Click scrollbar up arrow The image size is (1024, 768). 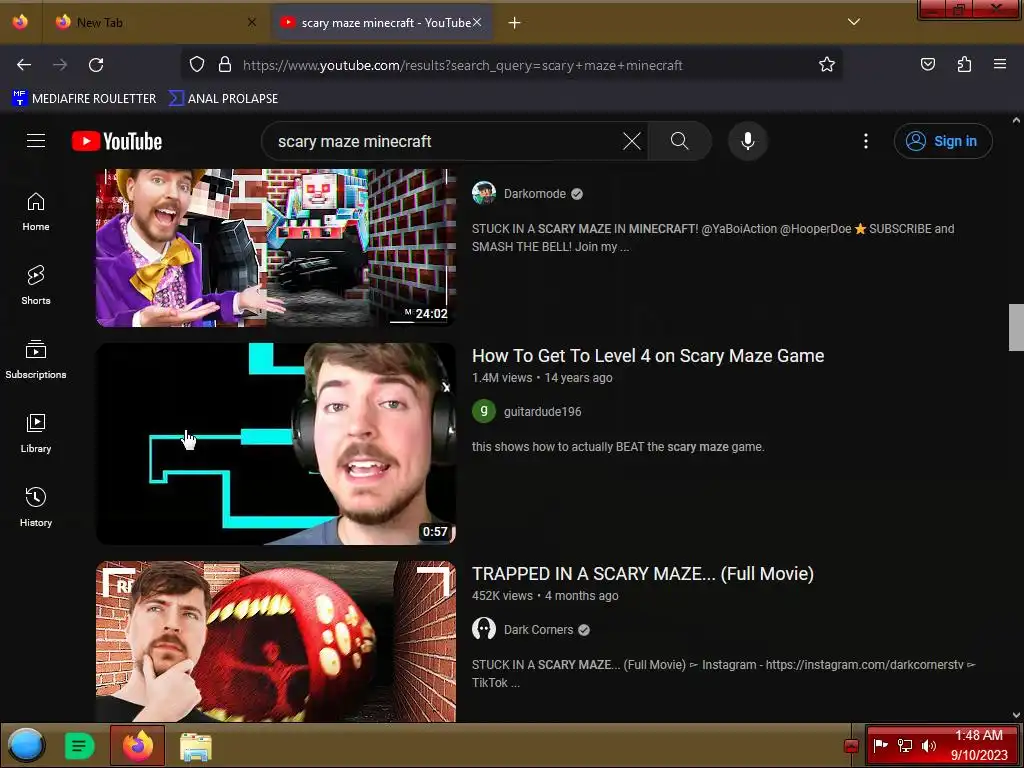click(1016, 120)
